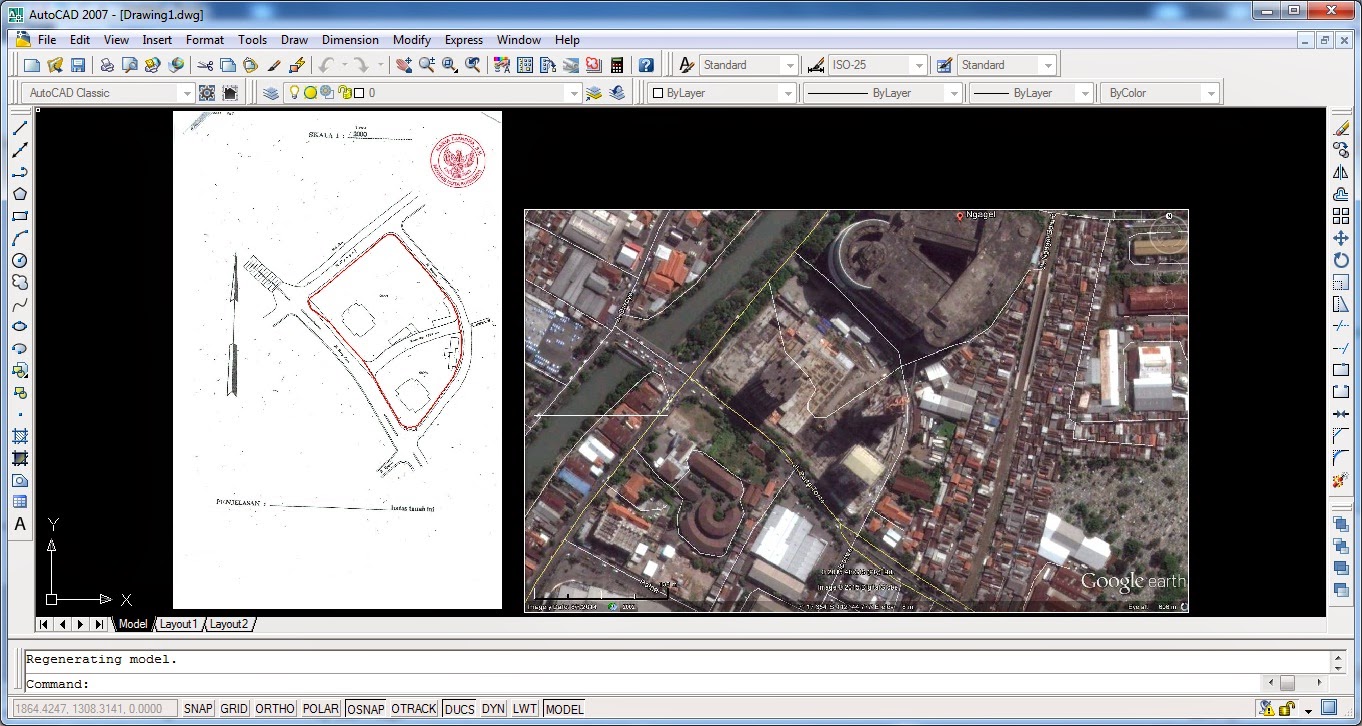Start the Revision Cloud tool
This screenshot has width=1362, height=726.
tap(20, 282)
